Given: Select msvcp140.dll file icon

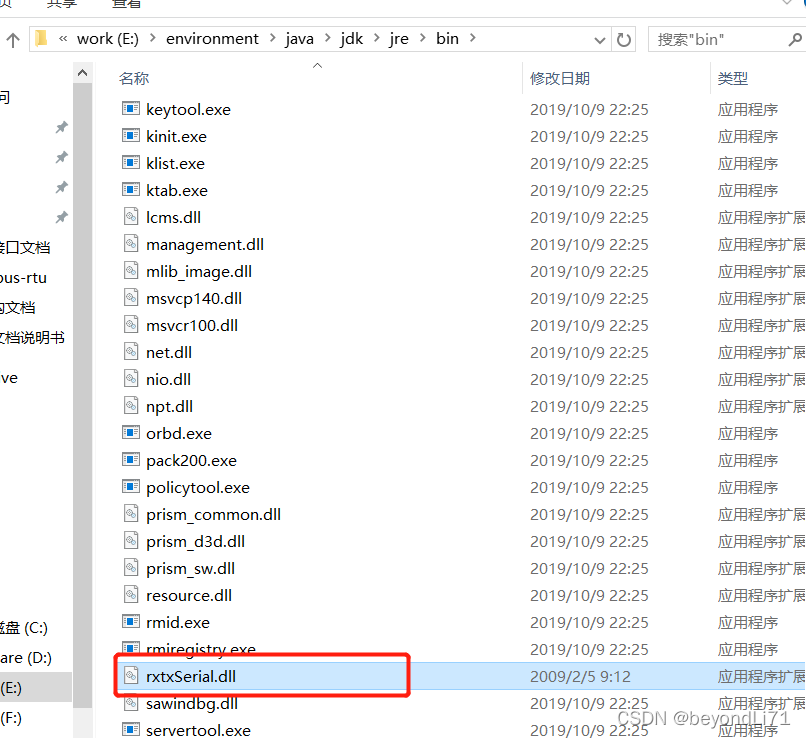Looking at the screenshot, I should coord(131,298).
